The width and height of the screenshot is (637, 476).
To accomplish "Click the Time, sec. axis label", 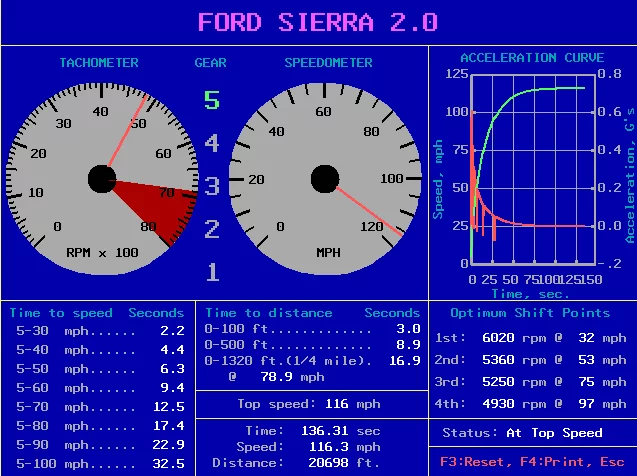I will [531, 294].
